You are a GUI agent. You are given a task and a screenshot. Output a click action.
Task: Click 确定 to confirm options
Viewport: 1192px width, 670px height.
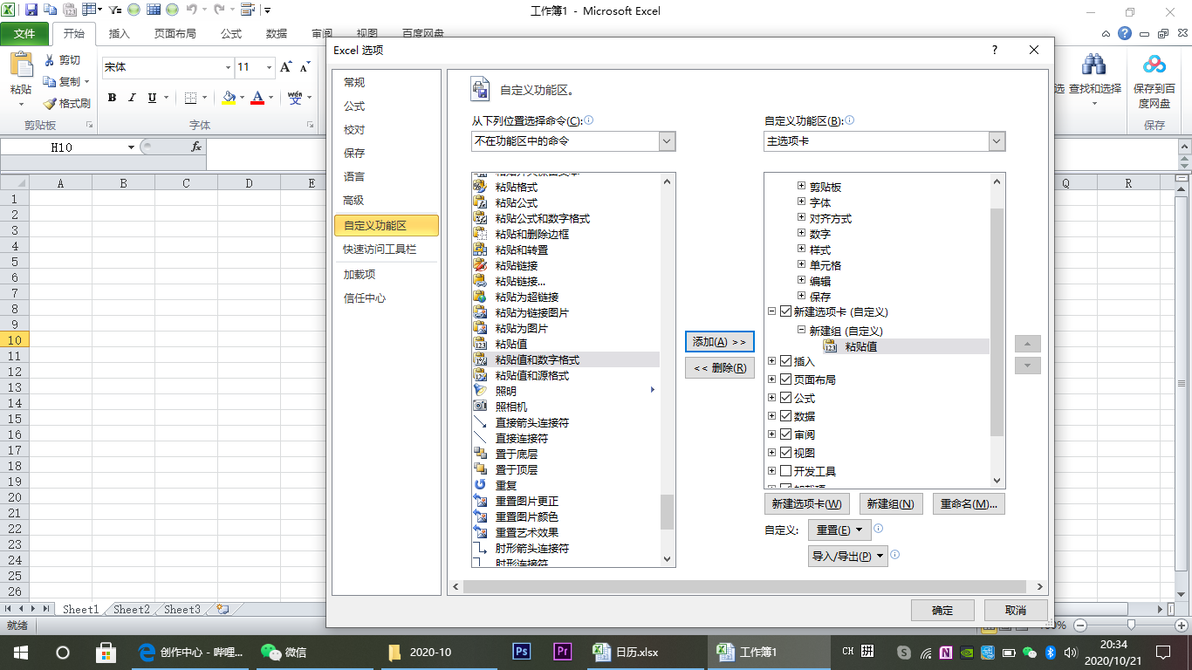pyautogui.click(x=942, y=610)
